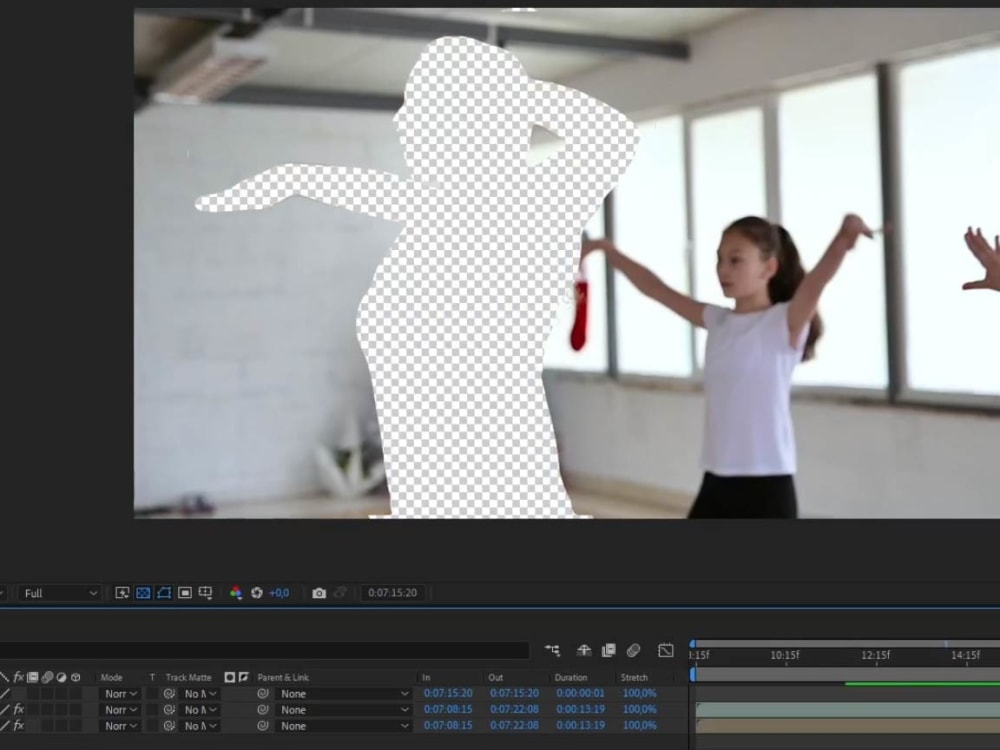Select the teal layer bar in timeline
1000x750 pixels.
click(x=848, y=709)
